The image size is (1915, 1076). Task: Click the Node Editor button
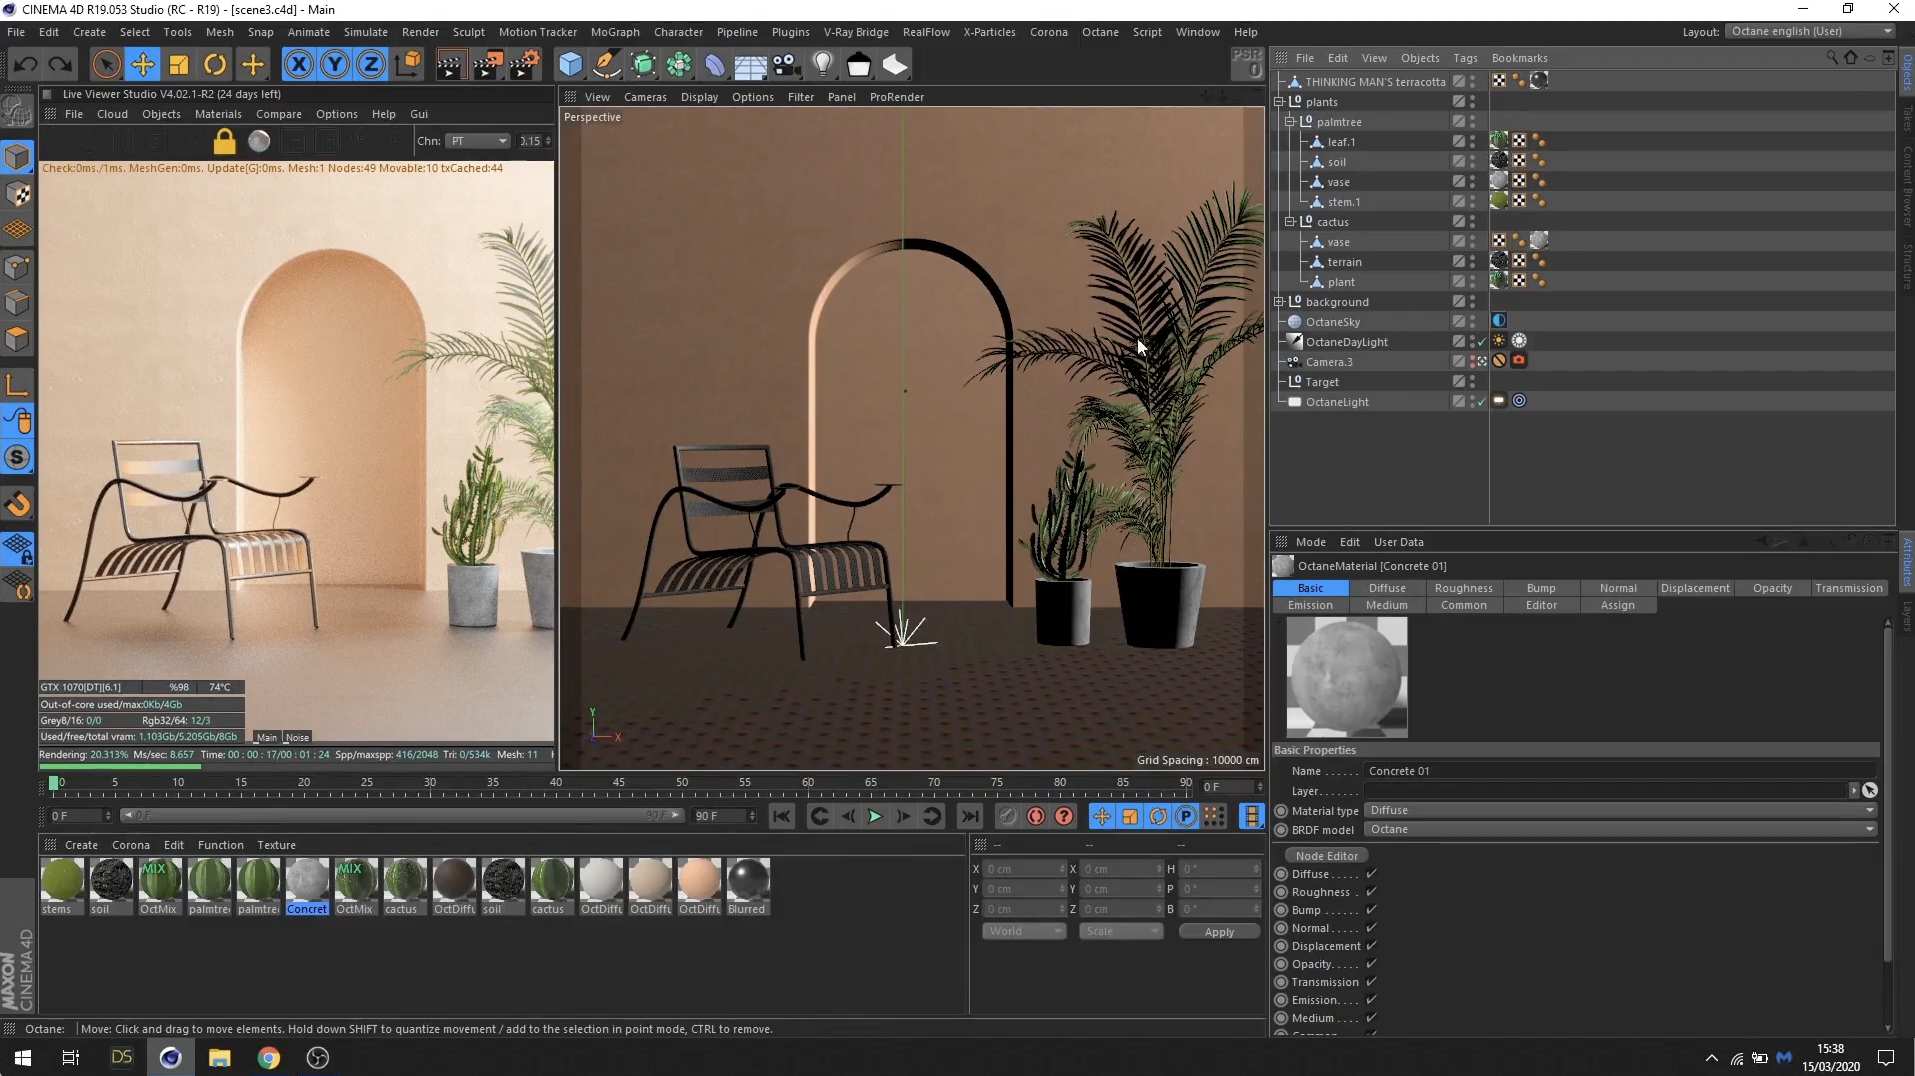[x=1326, y=855]
